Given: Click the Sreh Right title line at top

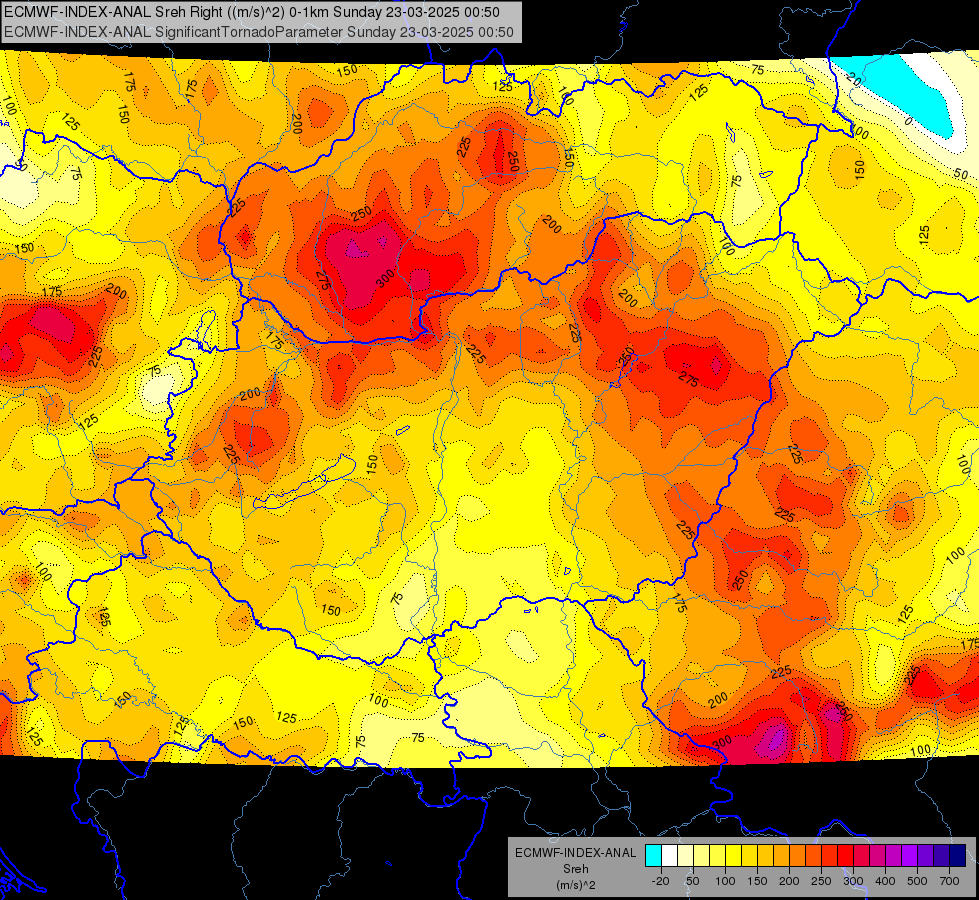Looking at the screenshot, I should [x=252, y=12].
